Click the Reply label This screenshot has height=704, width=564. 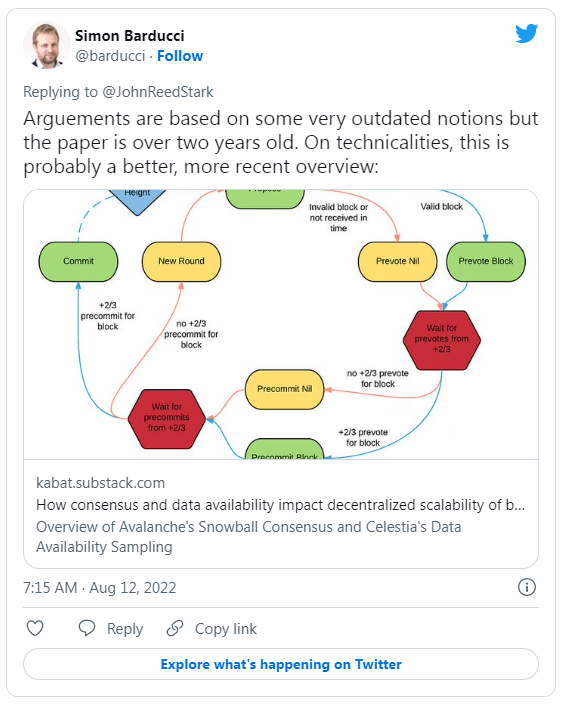(125, 629)
